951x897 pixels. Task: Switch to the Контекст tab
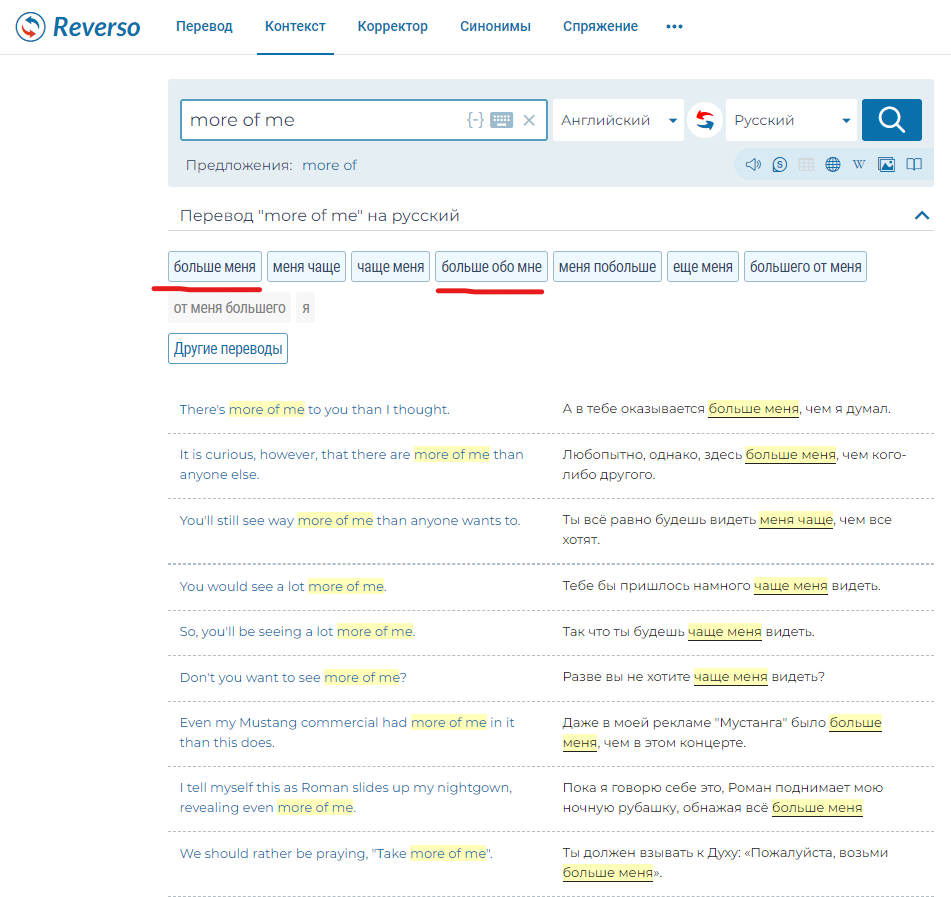click(x=295, y=27)
